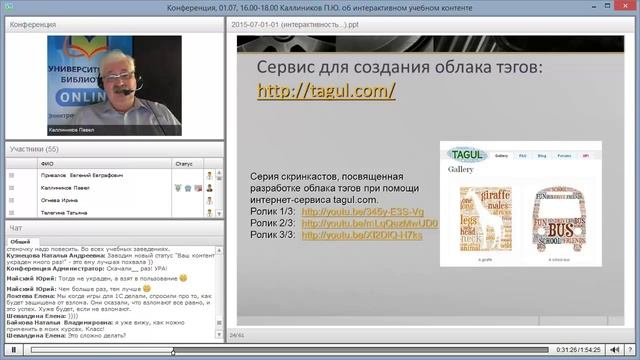Click the red status icon for Каллиников Павел
This screenshot has width=640, height=360.
pos(198,188)
